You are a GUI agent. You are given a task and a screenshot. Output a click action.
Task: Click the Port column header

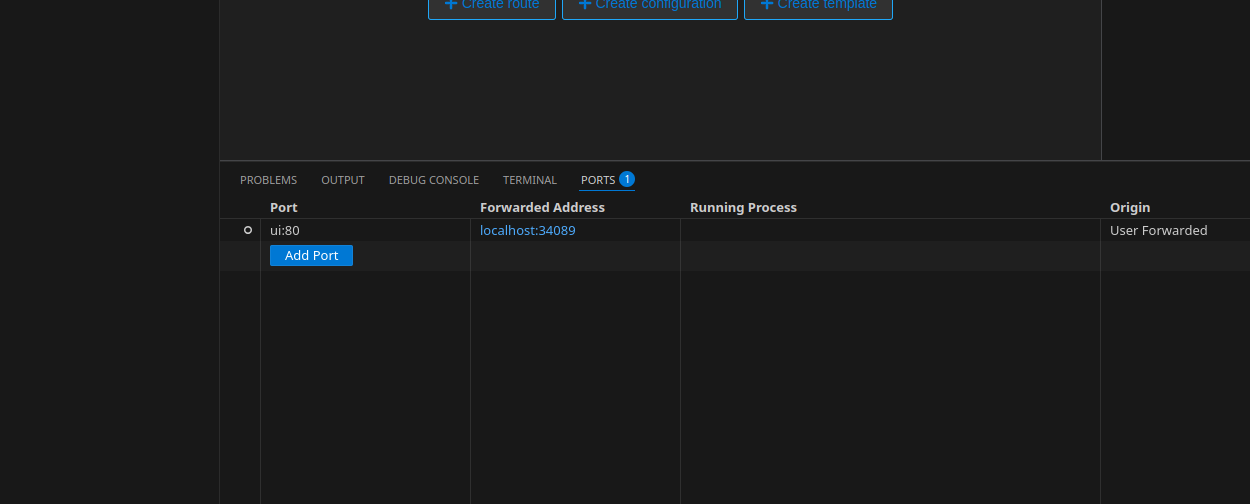coord(284,207)
